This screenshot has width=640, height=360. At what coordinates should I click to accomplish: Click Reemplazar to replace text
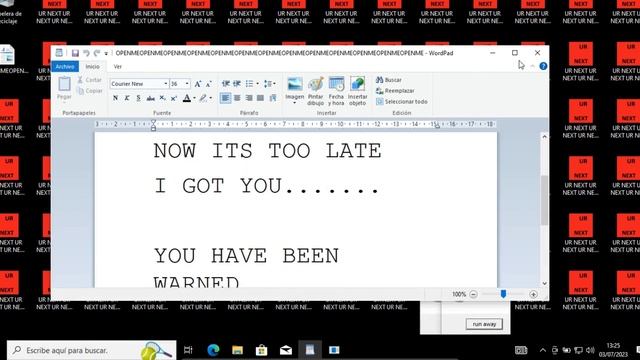[x=395, y=91]
